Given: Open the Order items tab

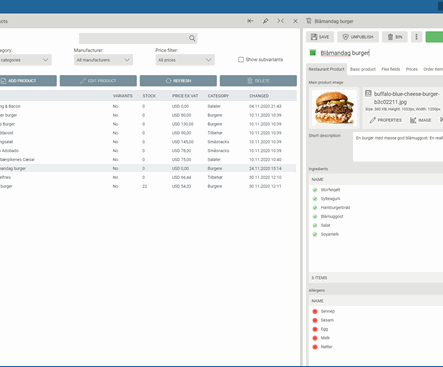Looking at the screenshot, I should 433,69.
